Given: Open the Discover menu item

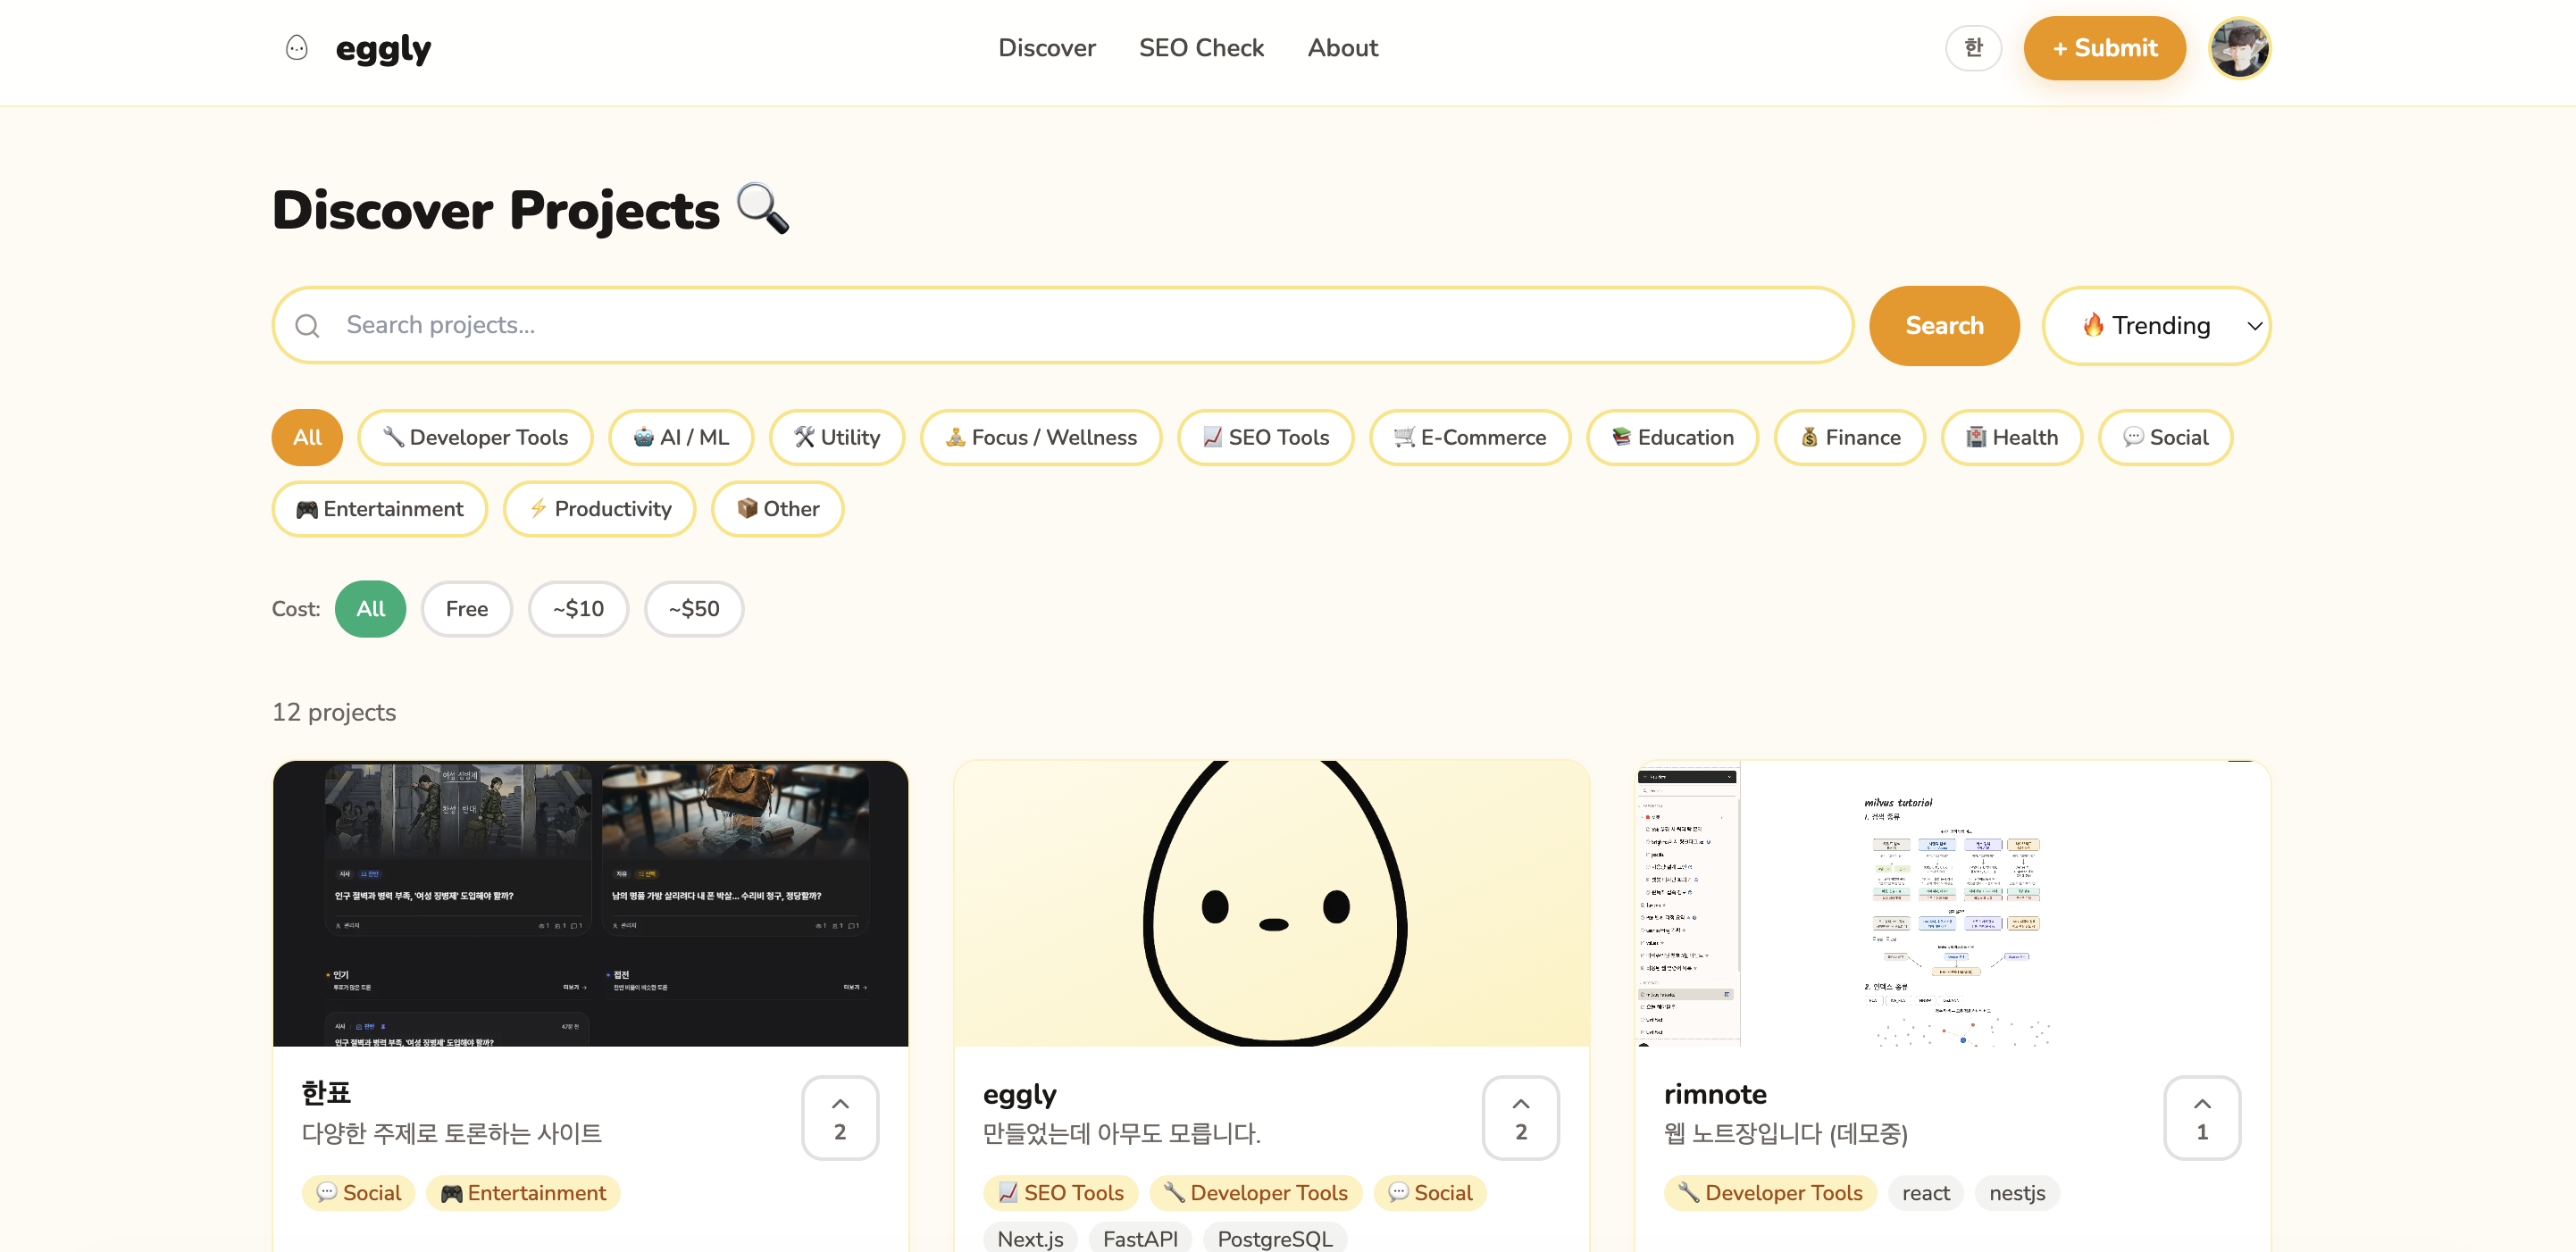Looking at the screenshot, I should pos(1046,47).
